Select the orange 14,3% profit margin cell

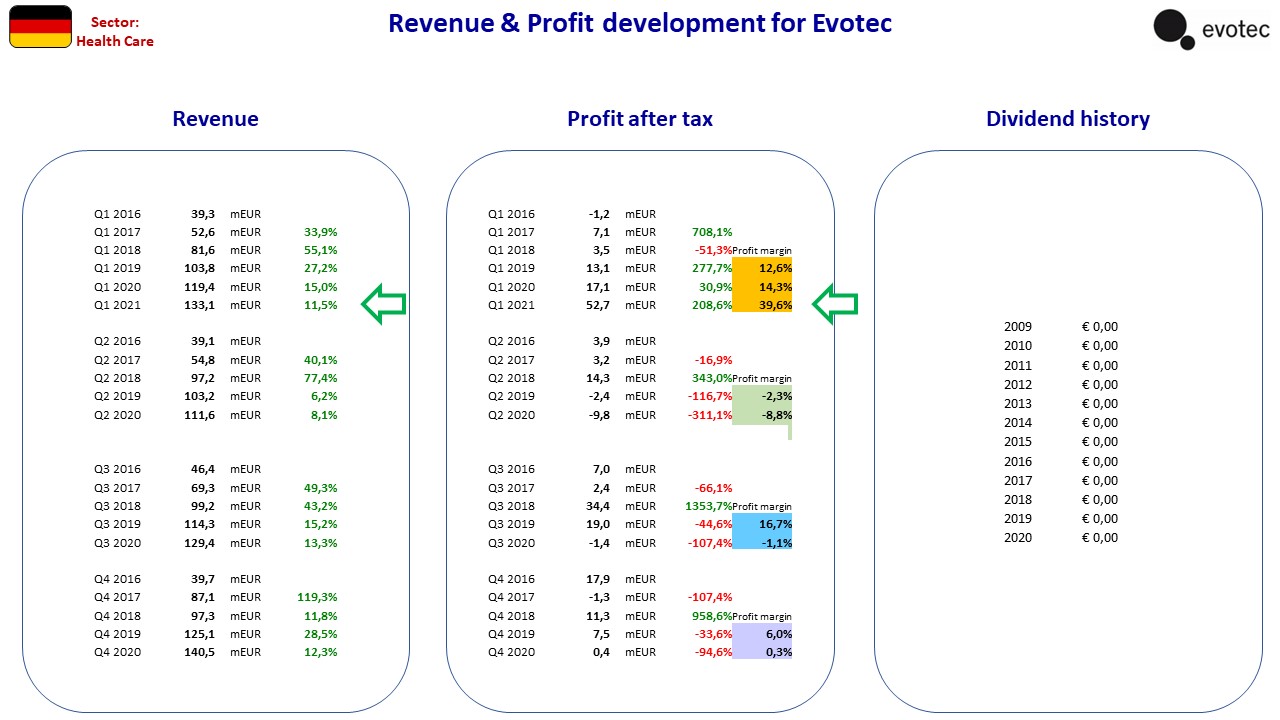(762, 287)
